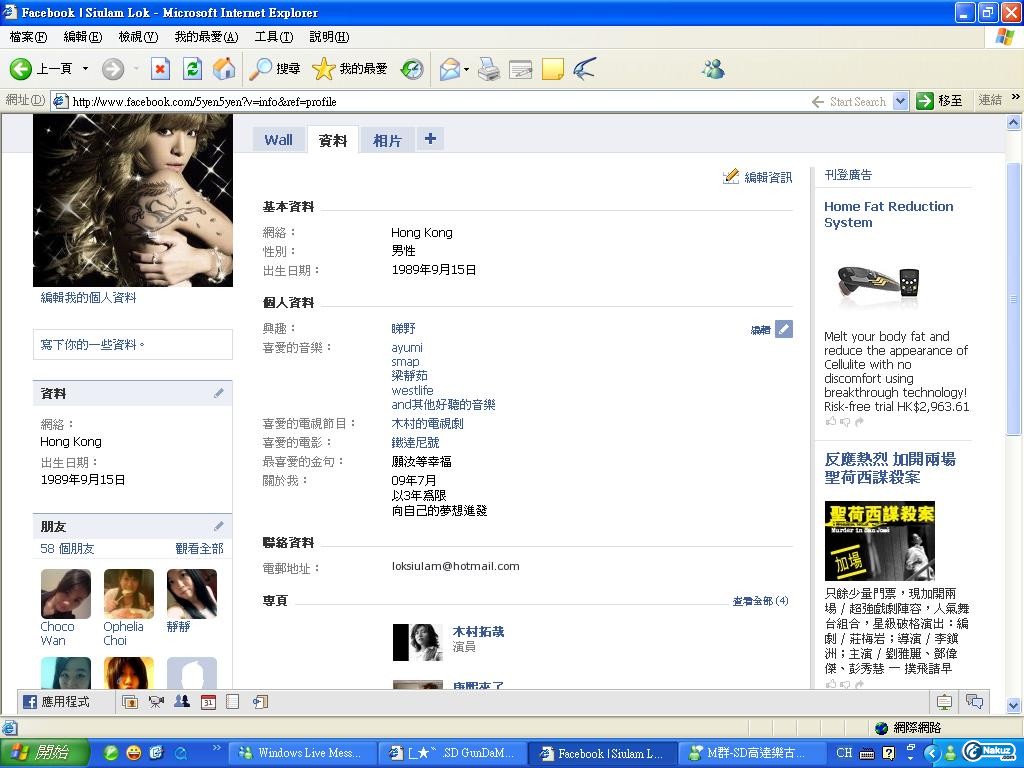Open the Facebook chat bubbles icon
This screenshot has height=768, width=1024.
coord(974,703)
